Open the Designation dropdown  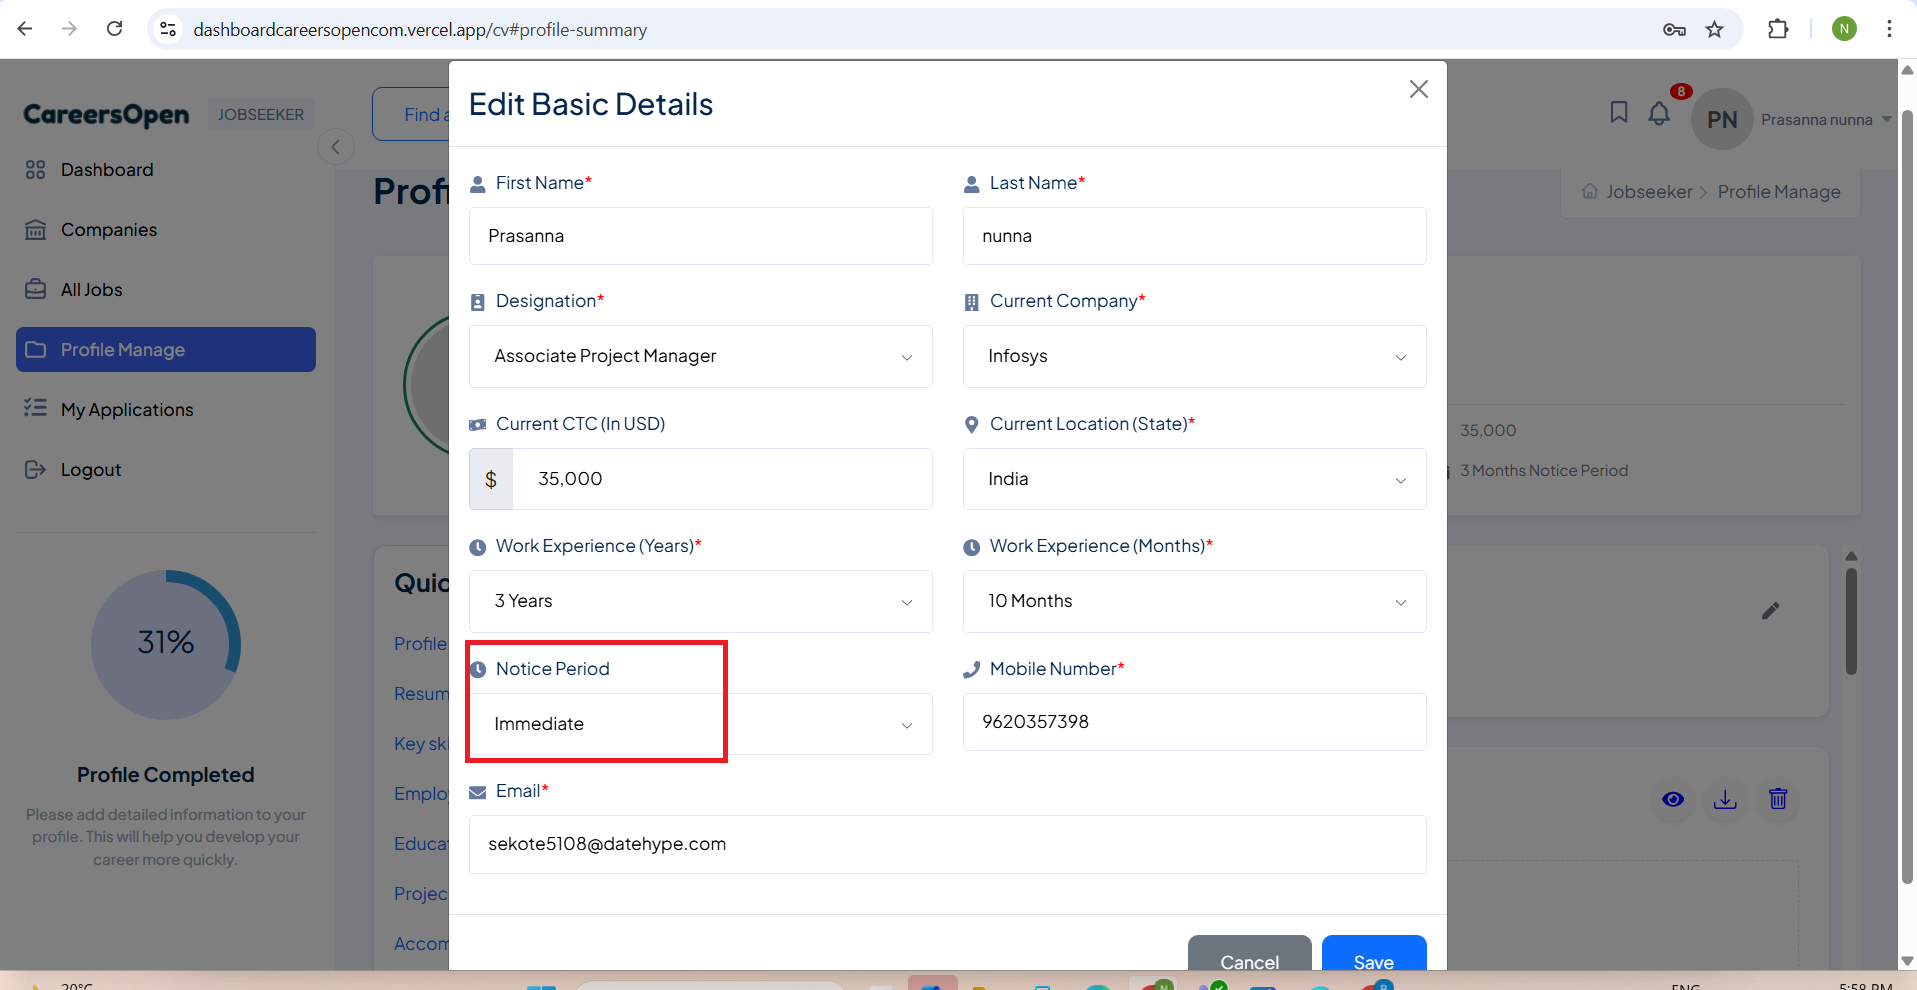point(700,357)
